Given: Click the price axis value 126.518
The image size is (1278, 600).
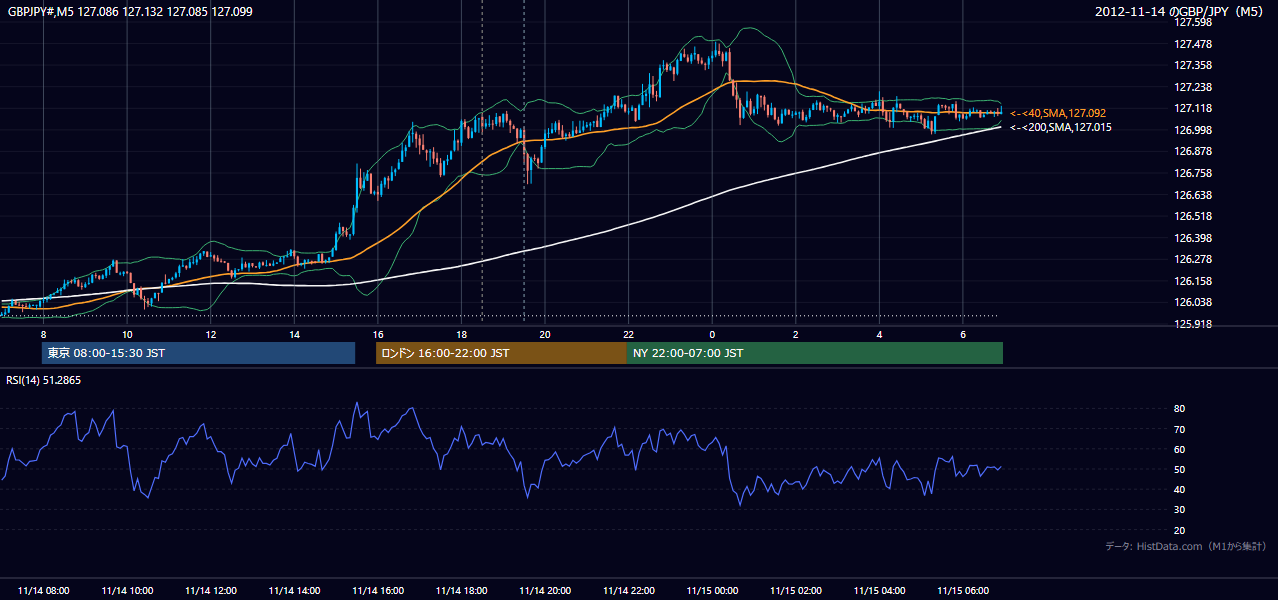Looking at the screenshot, I should tap(1193, 216).
